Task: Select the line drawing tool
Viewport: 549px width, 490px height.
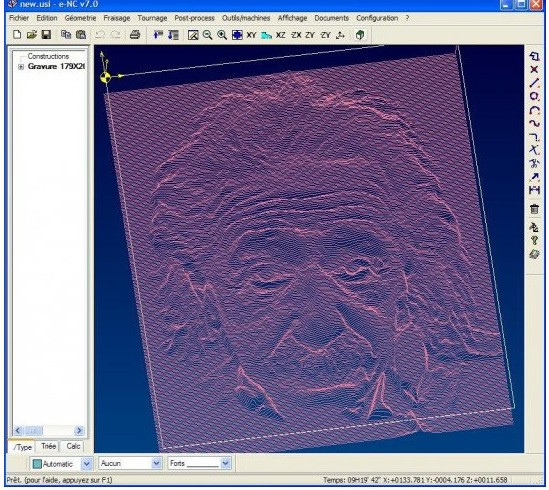Action: [534, 83]
